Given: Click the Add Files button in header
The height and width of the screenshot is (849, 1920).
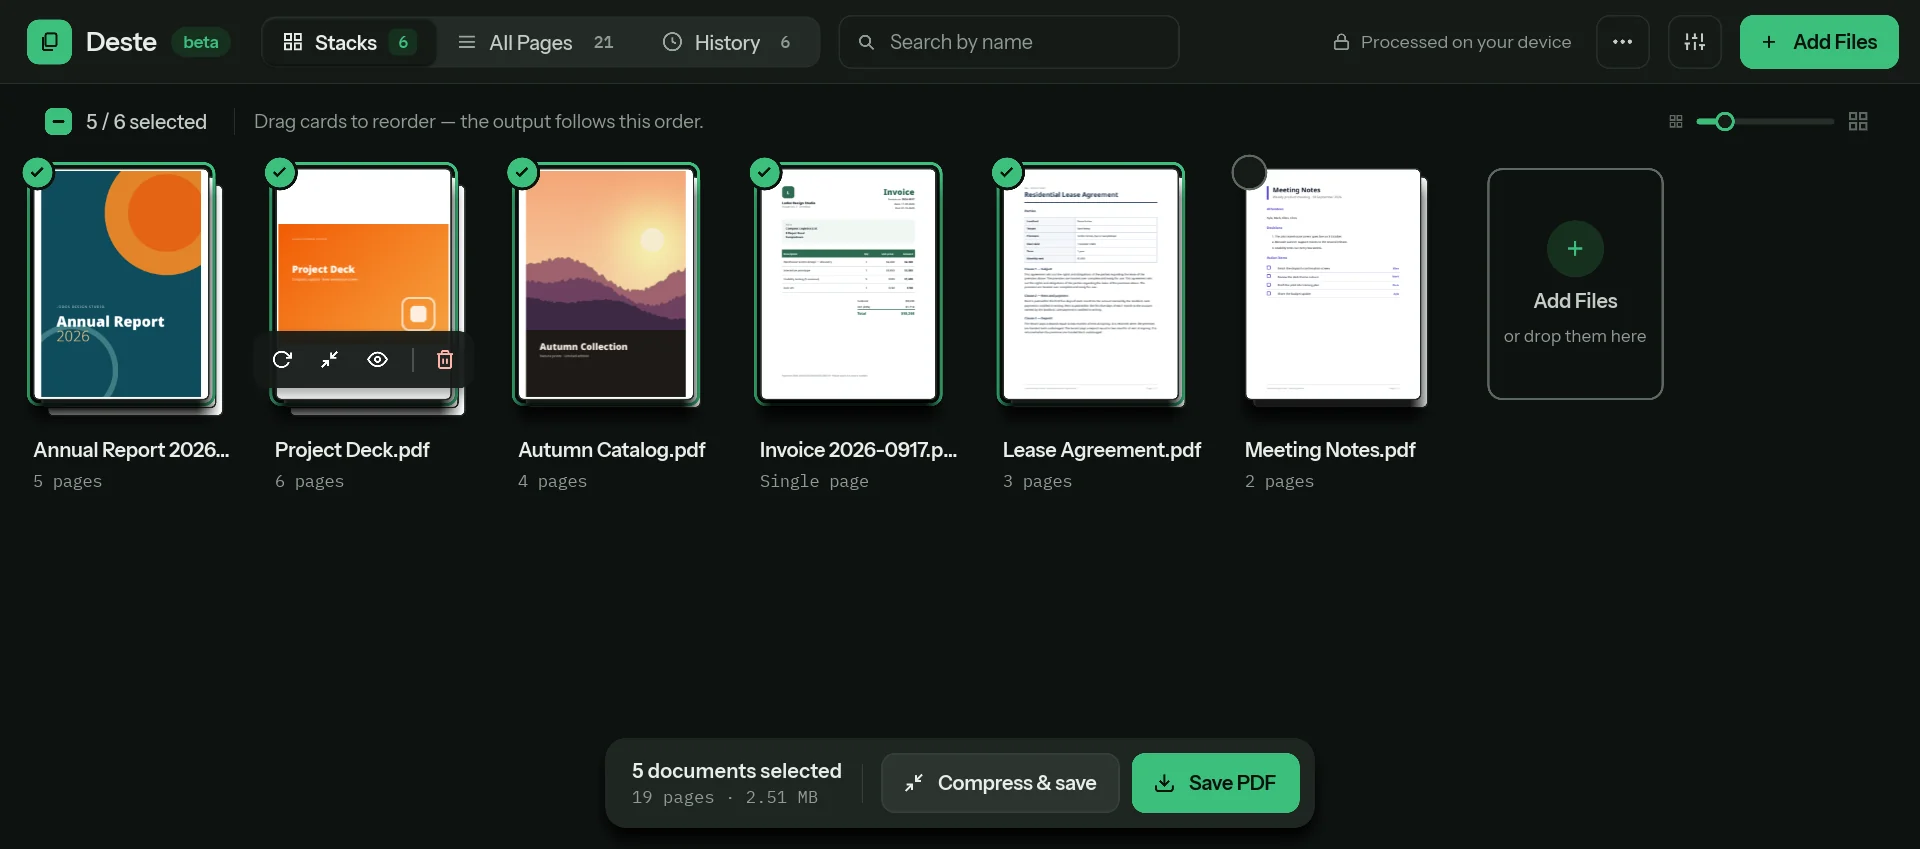Looking at the screenshot, I should [1819, 42].
